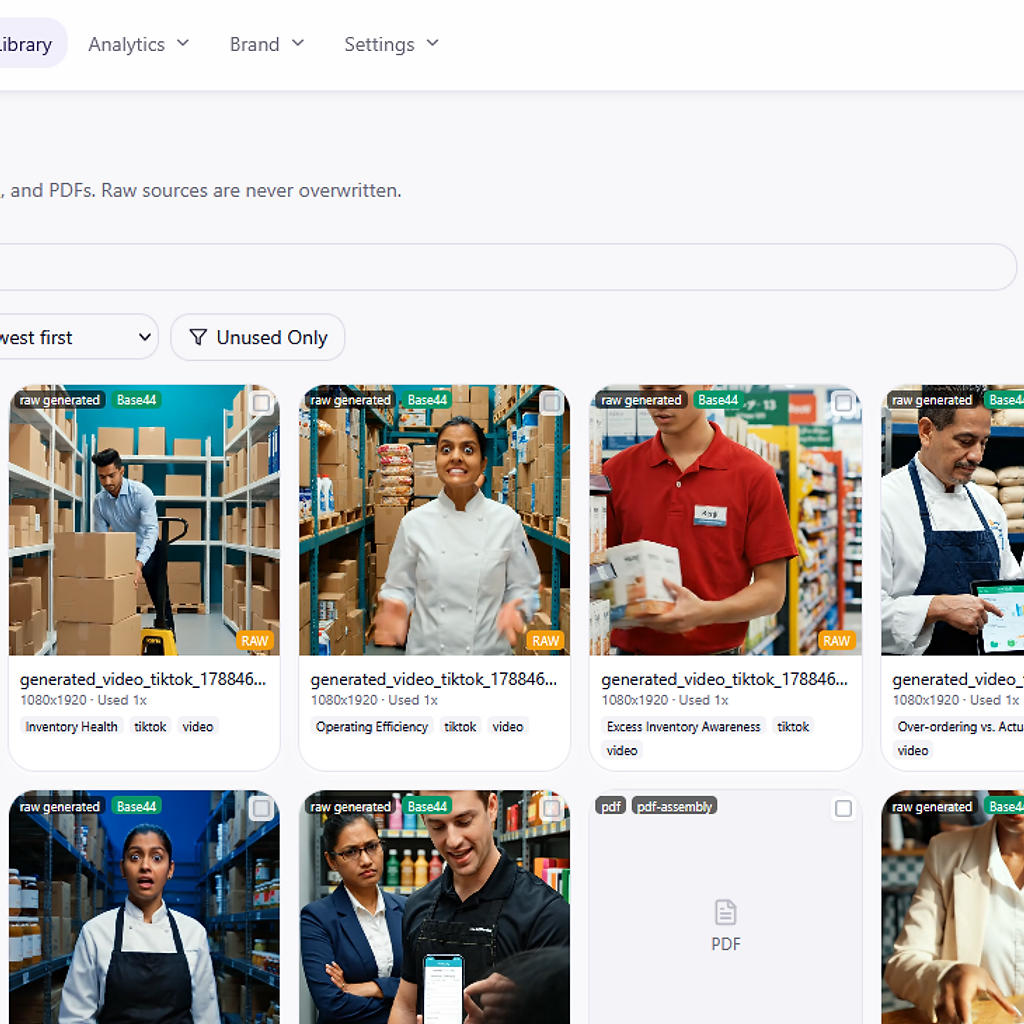Click 'tiktok' tag on Operating Efficiency card
The image size is (1024, 1024).
[x=460, y=726]
